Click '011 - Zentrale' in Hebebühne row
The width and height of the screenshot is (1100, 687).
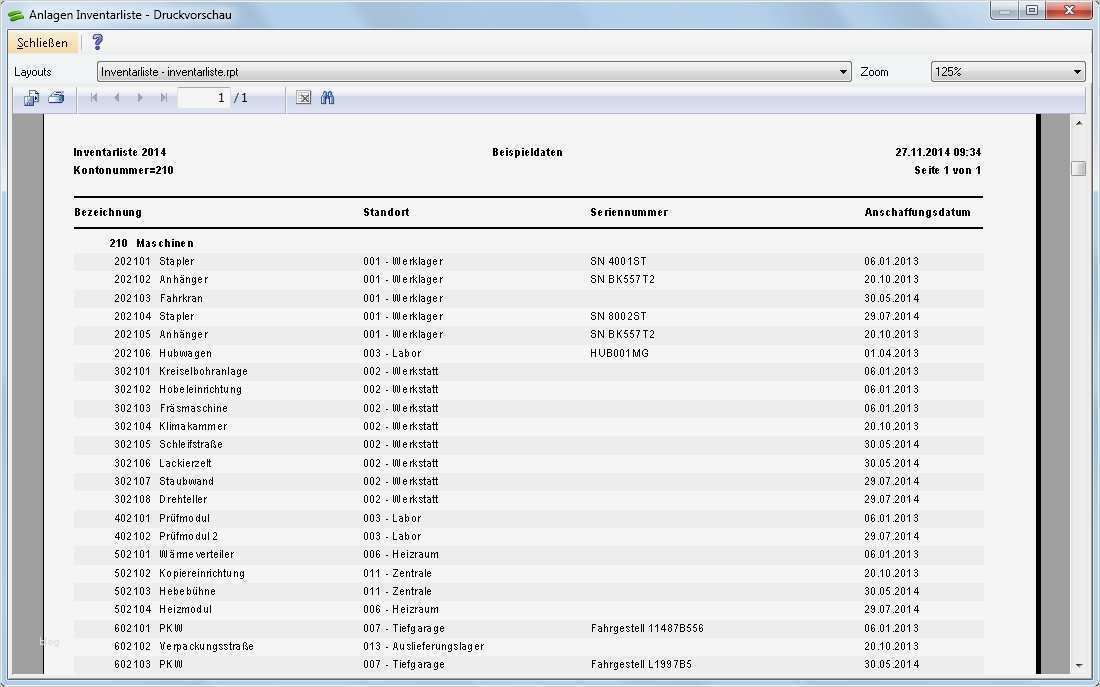[x=397, y=592]
